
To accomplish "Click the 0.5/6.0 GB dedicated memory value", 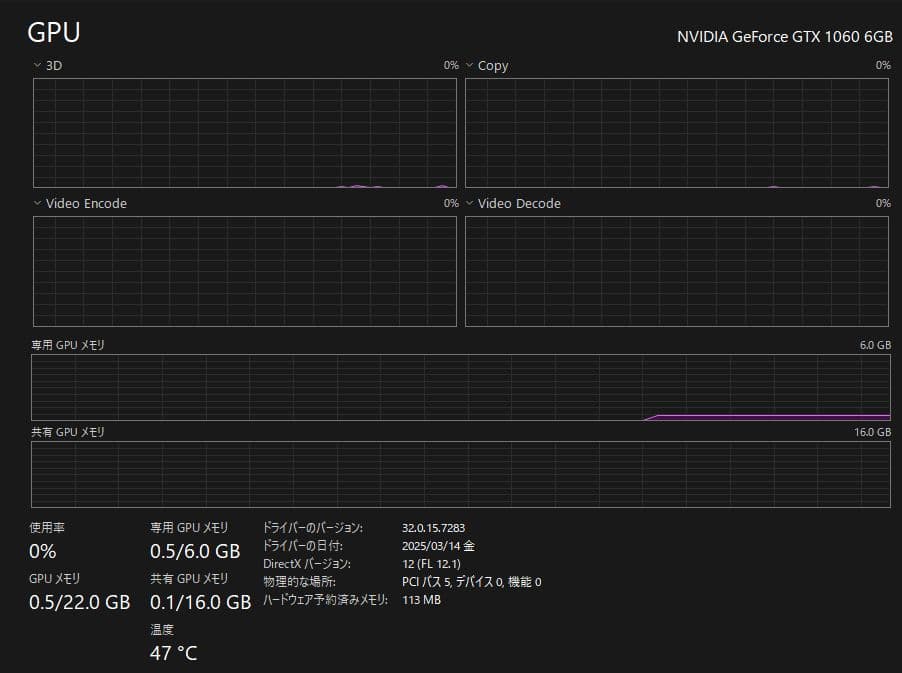I will point(196,550).
